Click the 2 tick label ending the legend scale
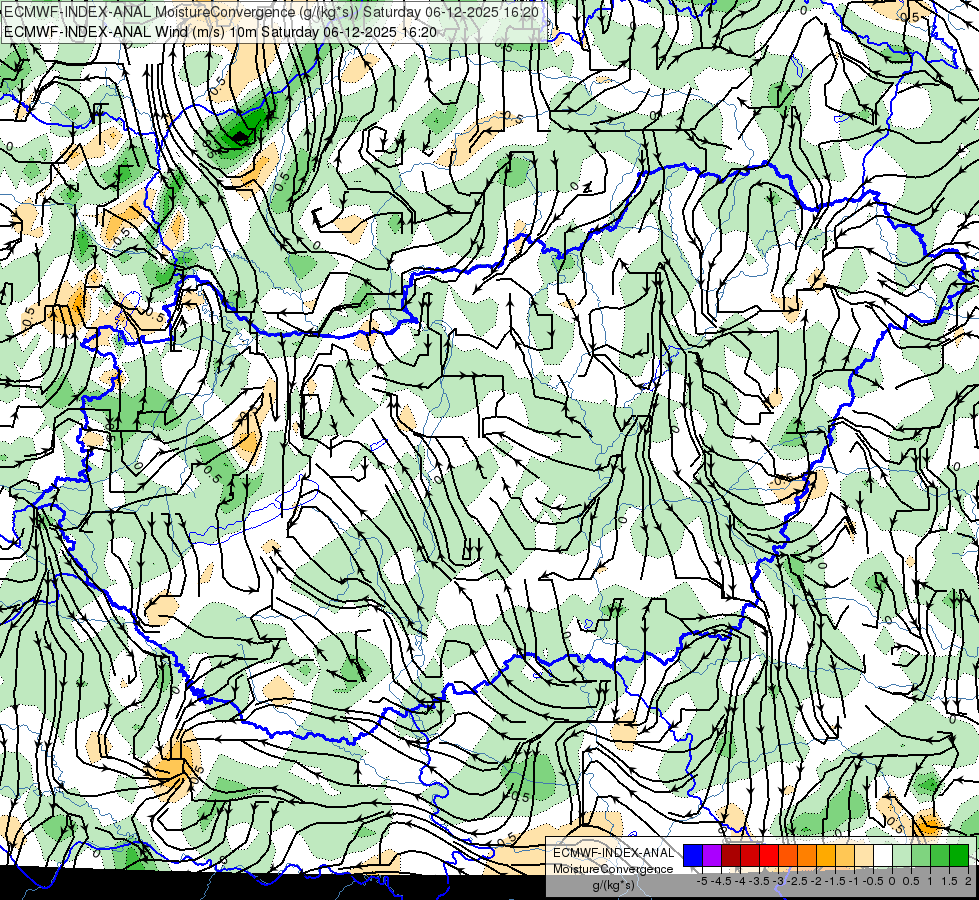 968,881
